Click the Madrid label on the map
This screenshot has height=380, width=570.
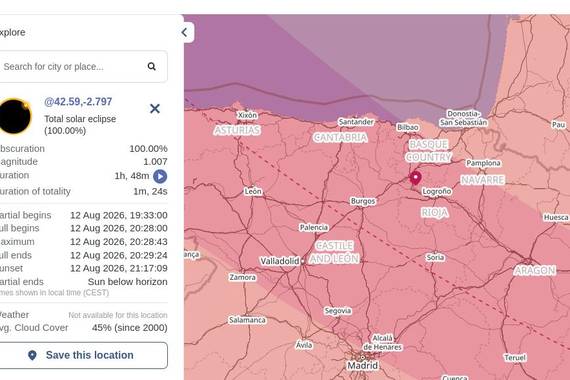[362, 365]
